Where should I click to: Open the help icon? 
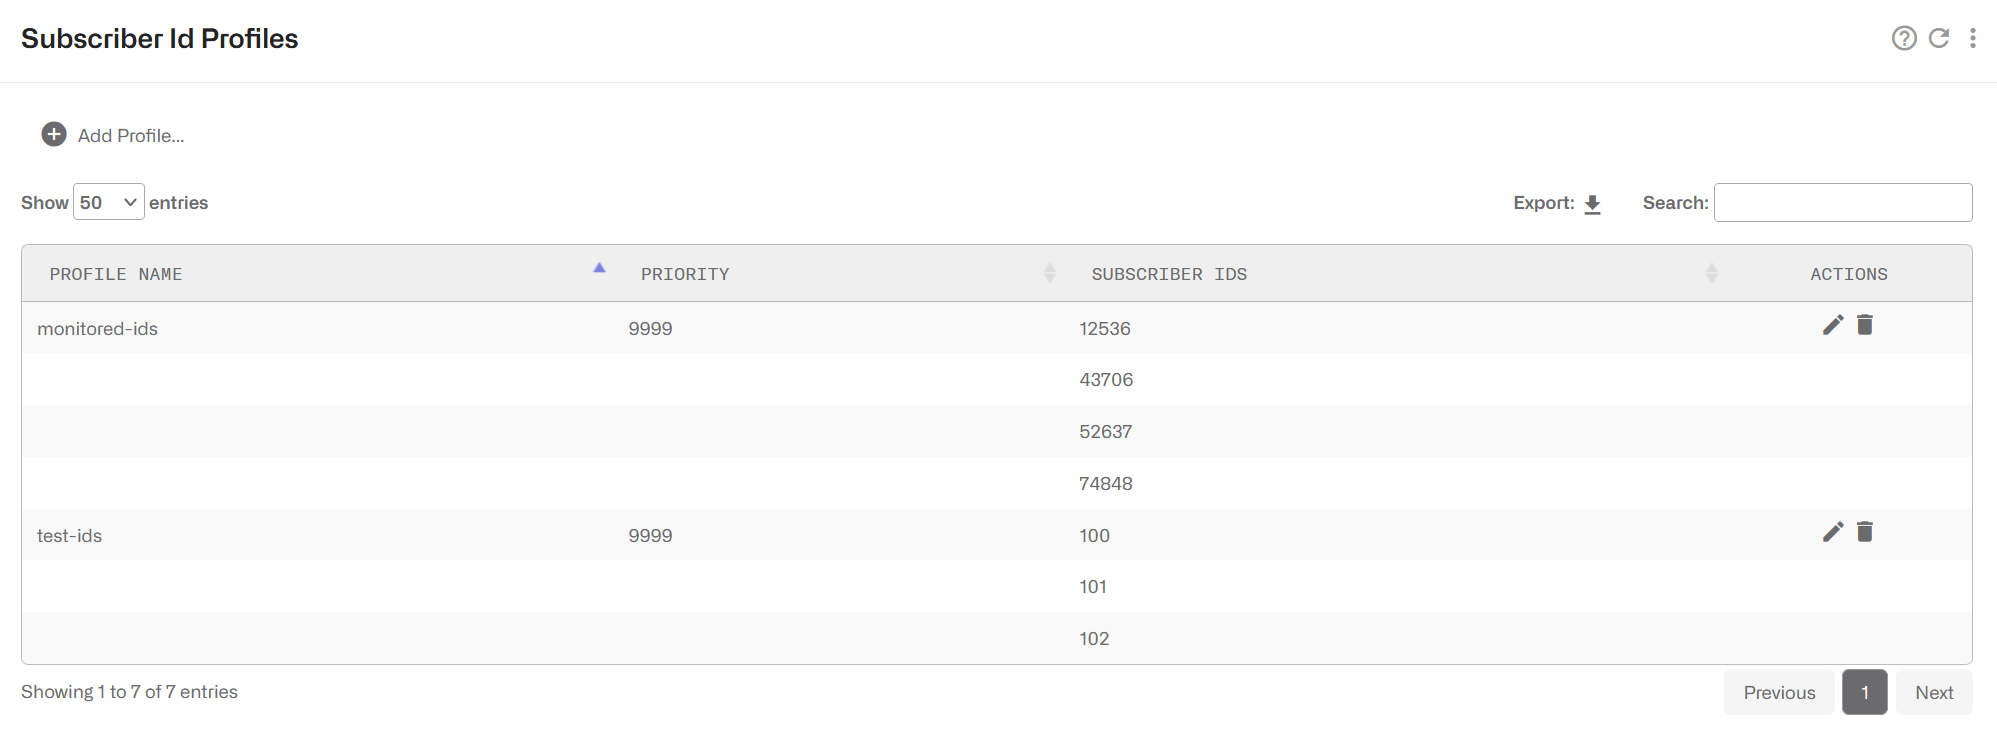coord(1905,38)
